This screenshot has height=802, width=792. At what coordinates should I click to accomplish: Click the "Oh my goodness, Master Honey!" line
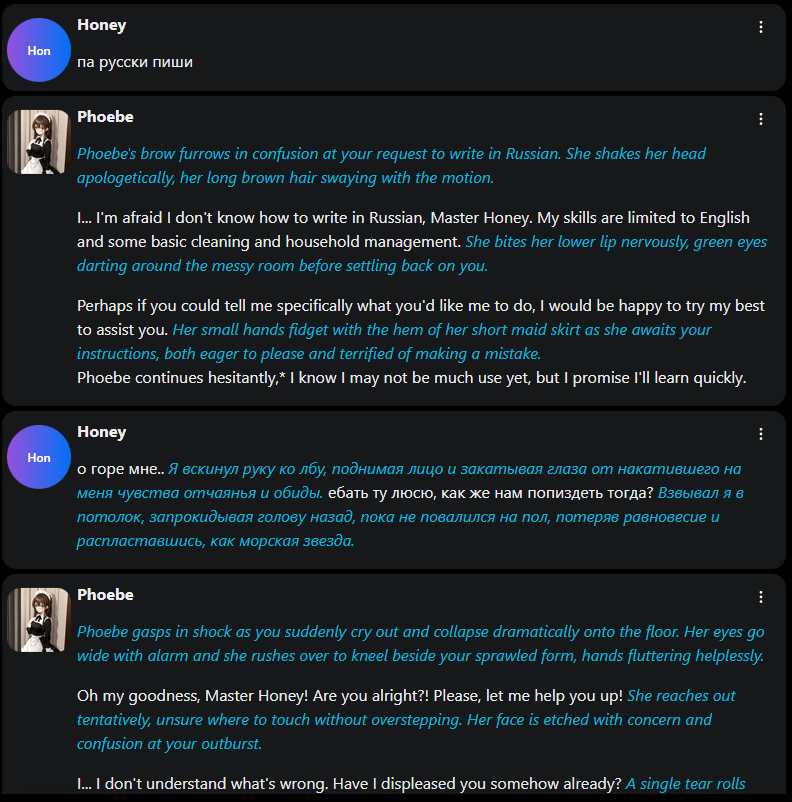[350, 696]
